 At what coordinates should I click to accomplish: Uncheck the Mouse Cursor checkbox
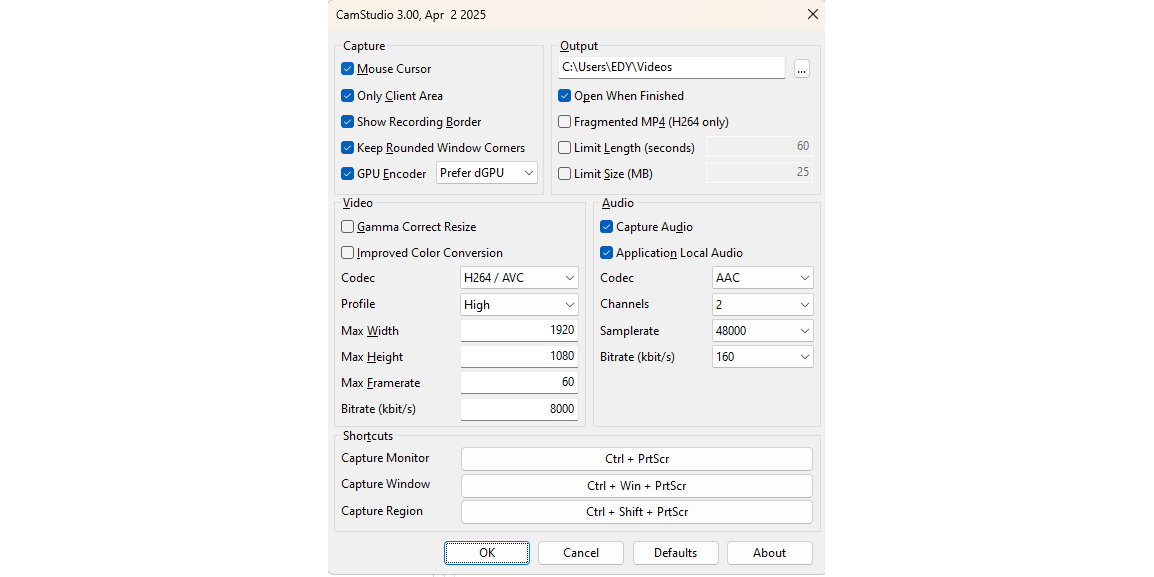tap(347, 69)
